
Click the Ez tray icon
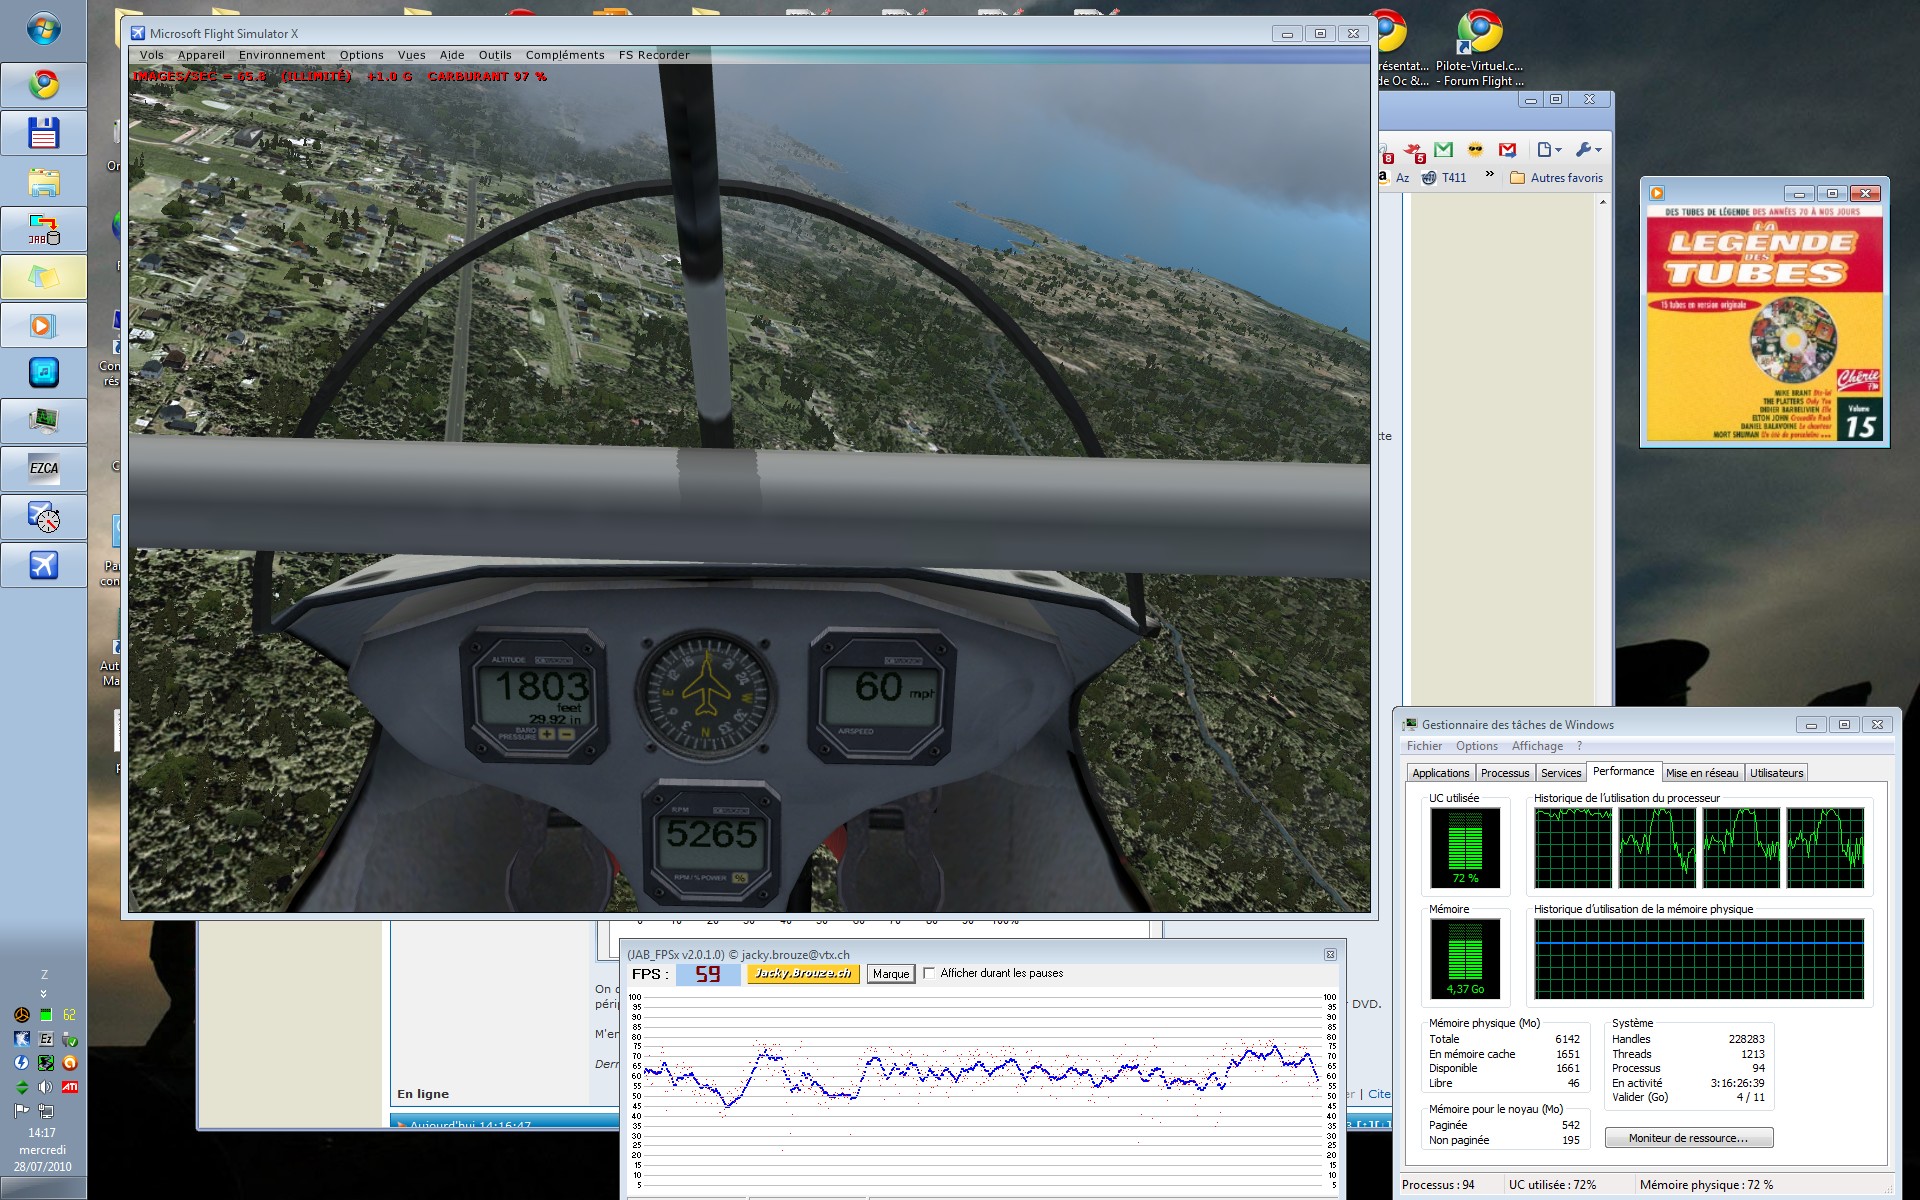tap(45, 1039)
